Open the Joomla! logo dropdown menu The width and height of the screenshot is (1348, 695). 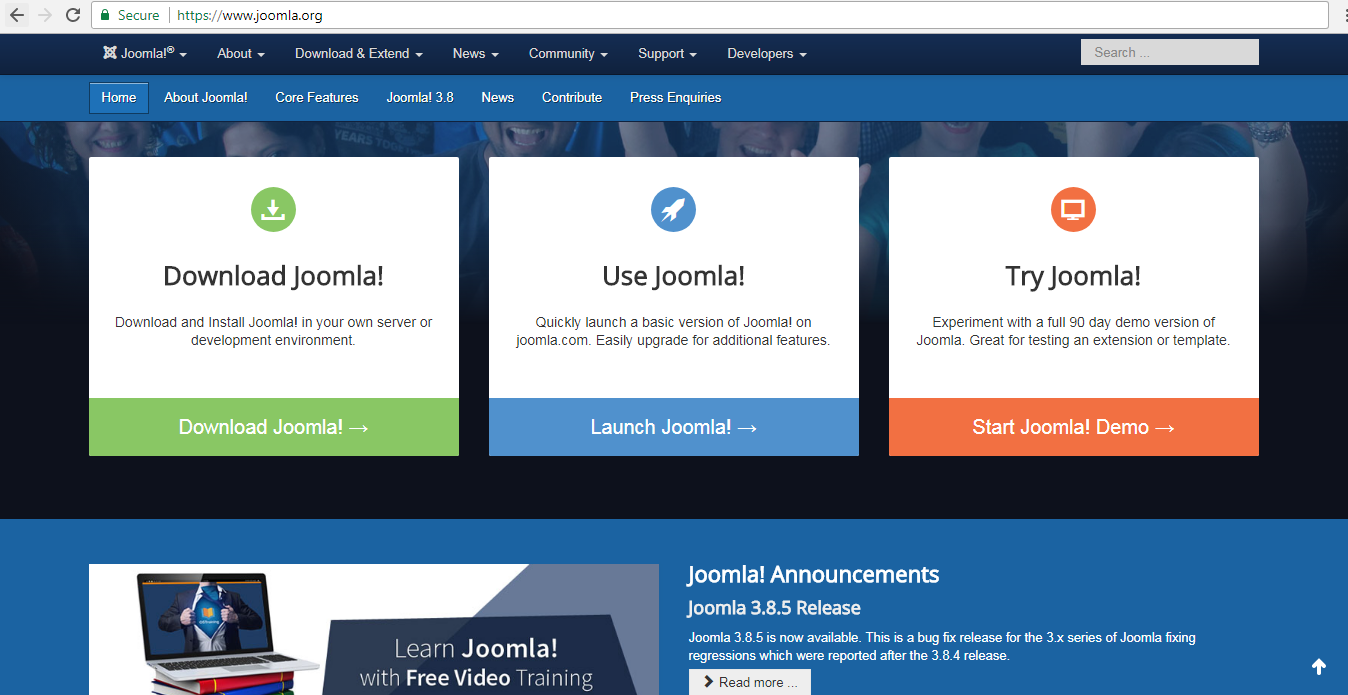click(144, 53)
